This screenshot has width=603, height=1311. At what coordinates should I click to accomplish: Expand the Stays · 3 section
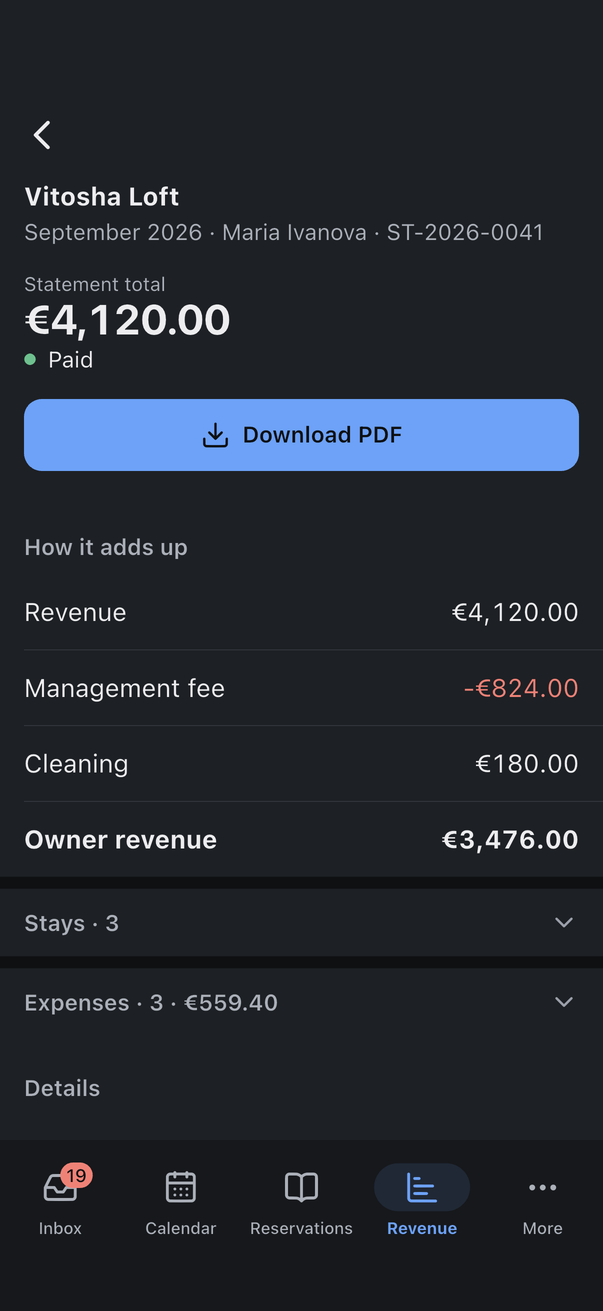click(301, 923)
